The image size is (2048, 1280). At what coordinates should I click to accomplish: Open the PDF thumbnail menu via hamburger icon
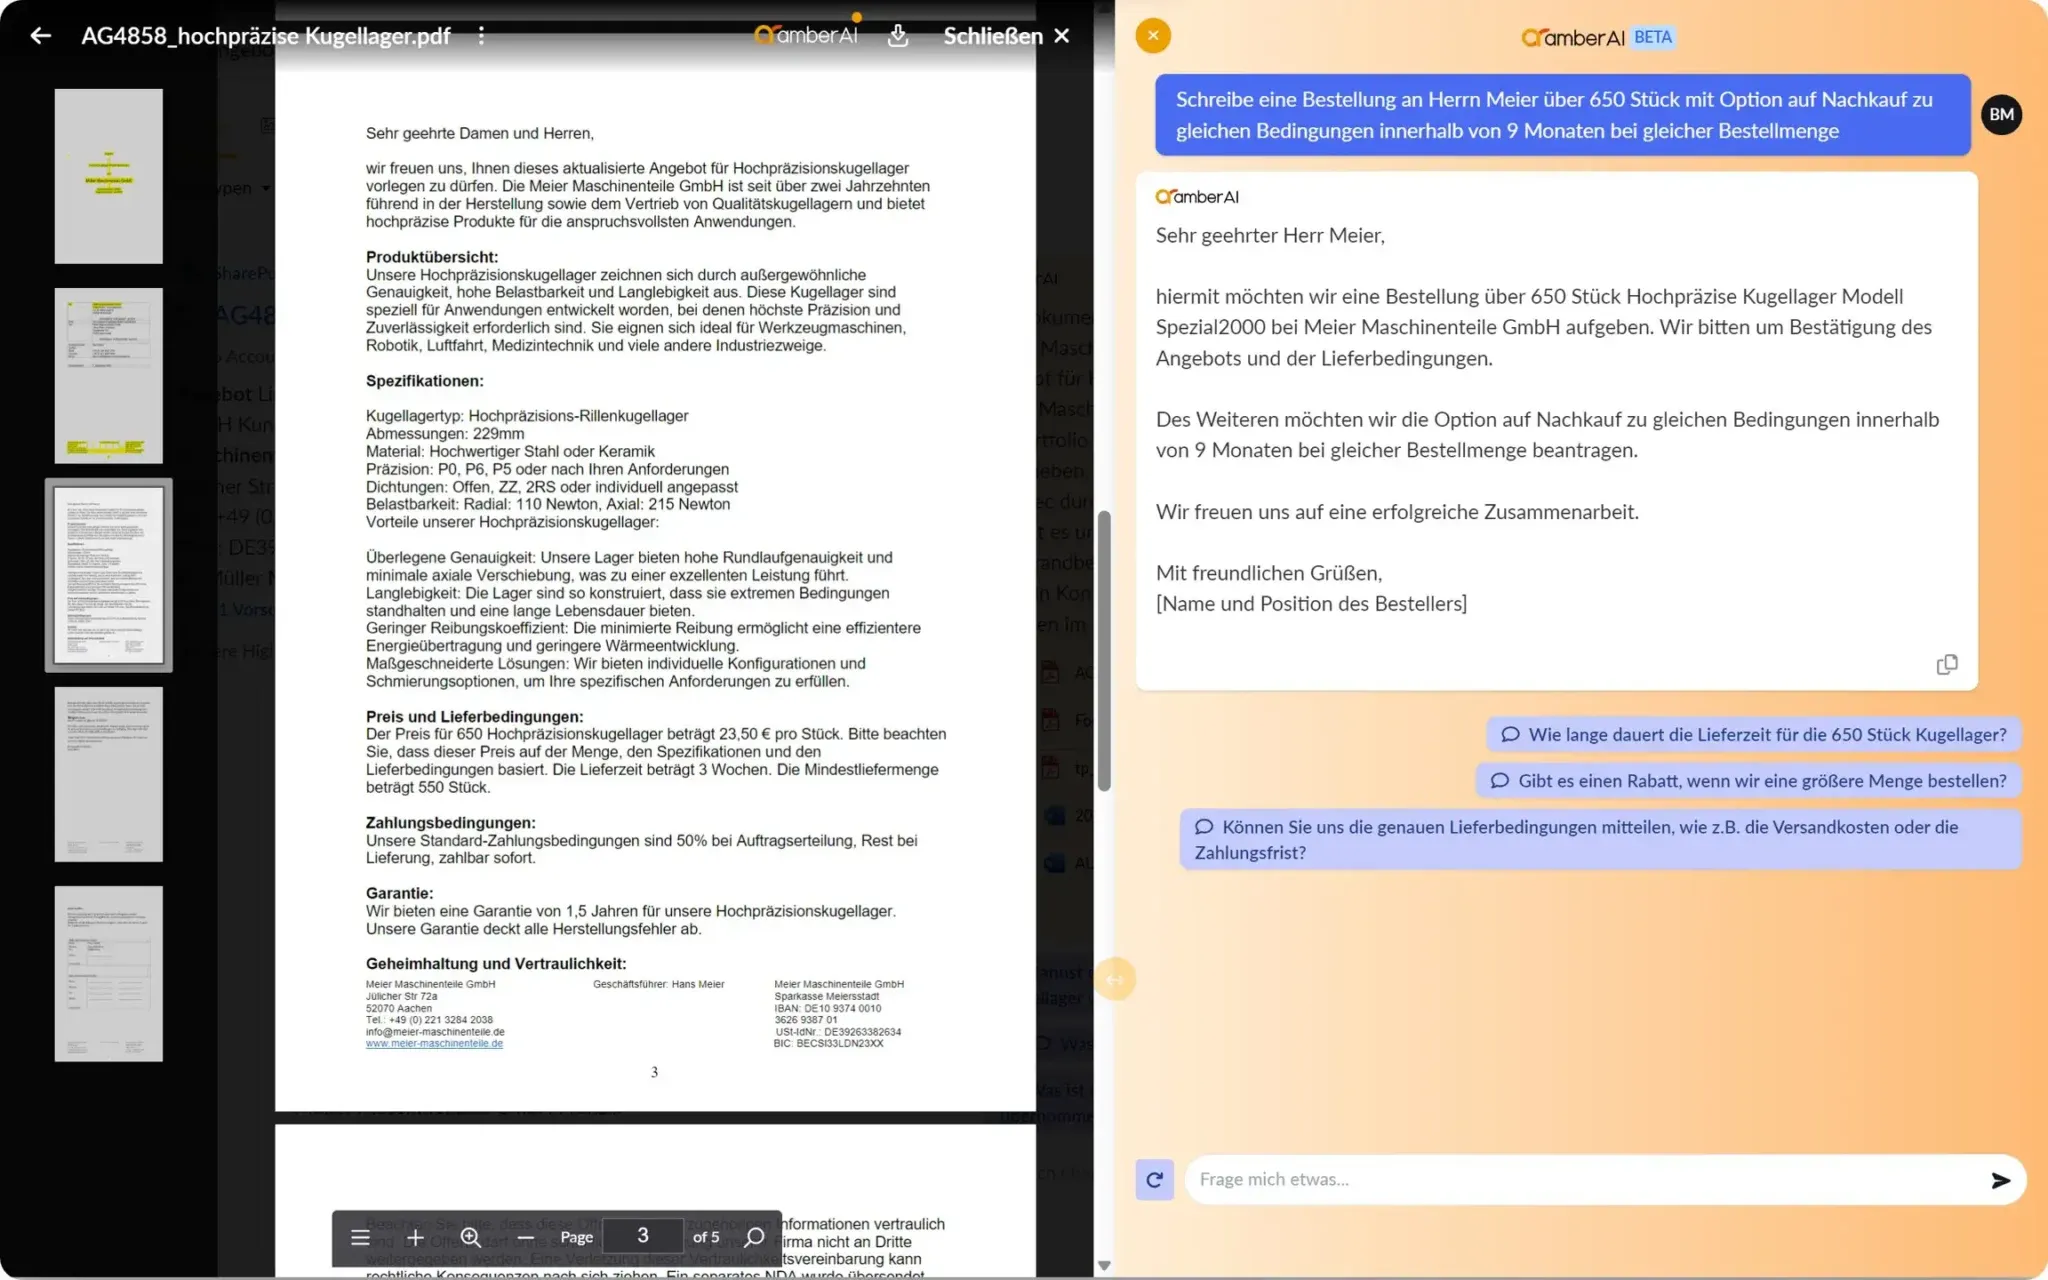point(359,1237)
